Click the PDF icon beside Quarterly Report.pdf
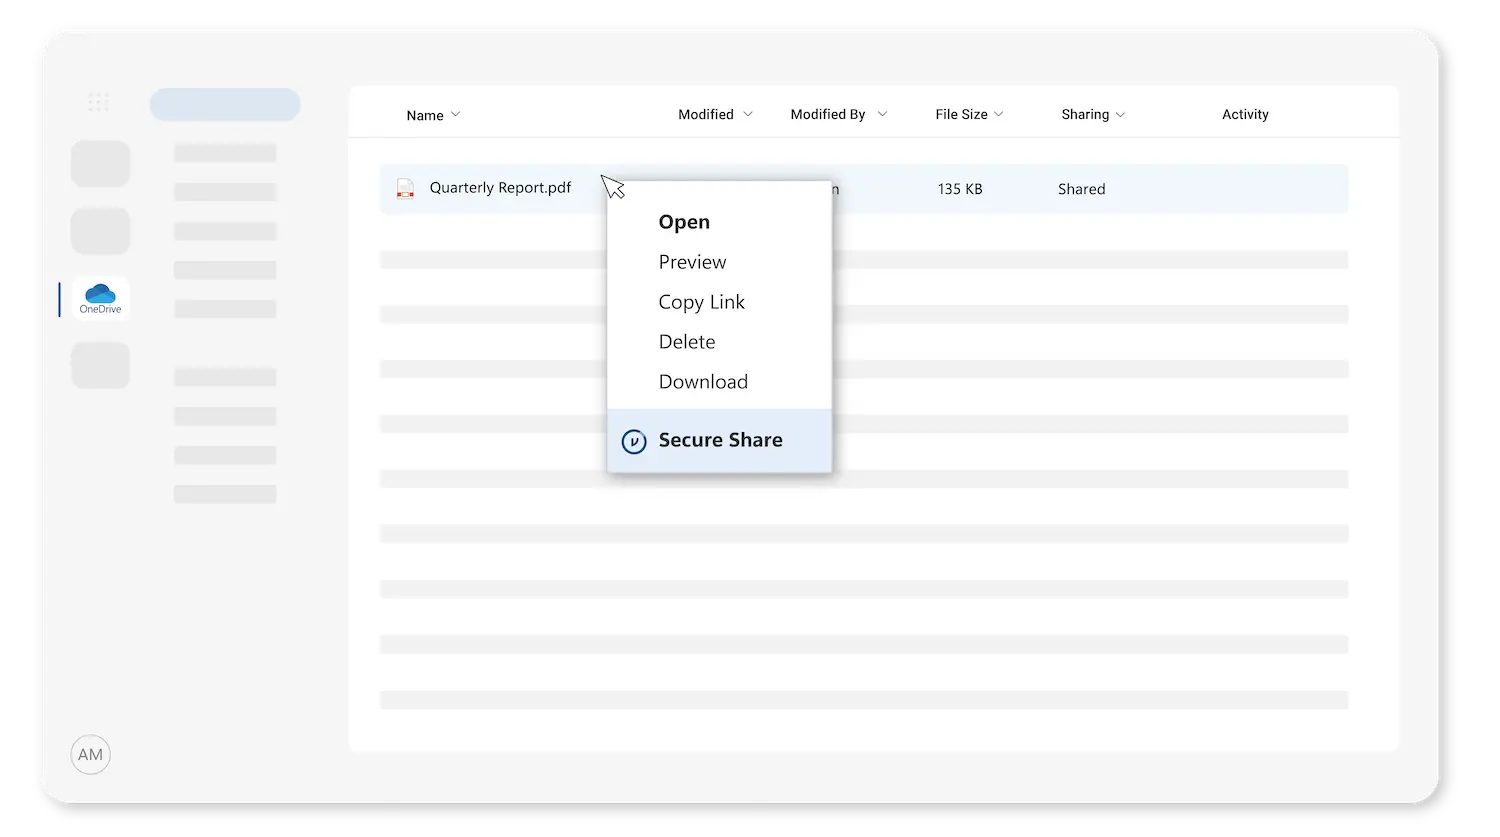The height and width of the screenshot is (837, 1500). pos(404,188)
